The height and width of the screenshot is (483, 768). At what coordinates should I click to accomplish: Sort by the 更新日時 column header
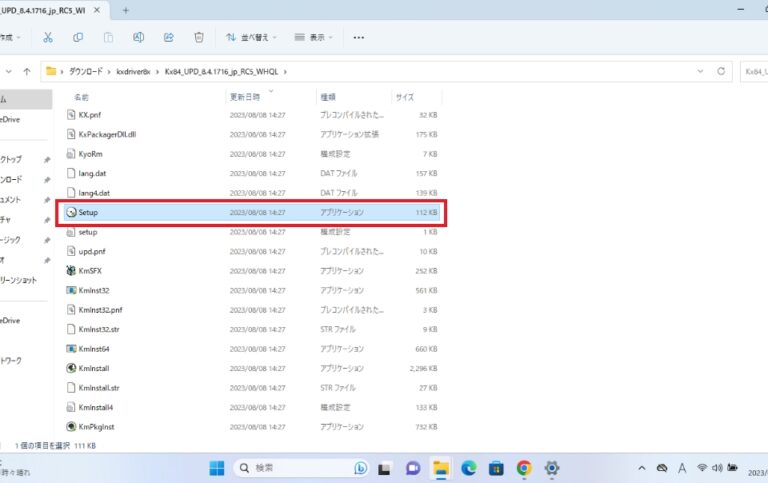pyautogui.click(x=245, y=97)
